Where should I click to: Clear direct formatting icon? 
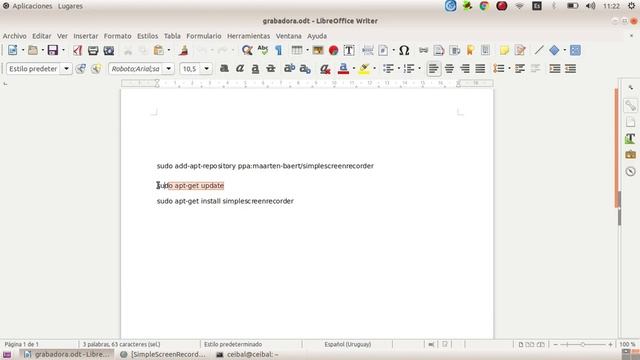(x=325, y=69)
